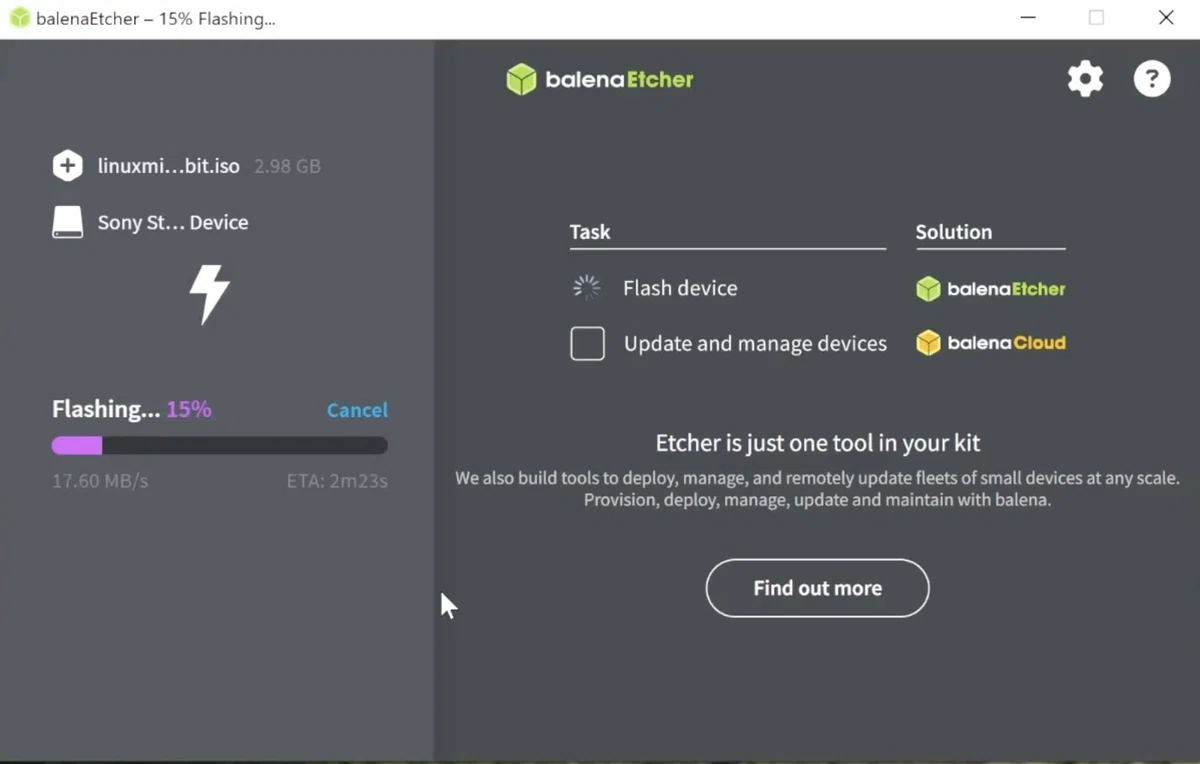
Task: Cancel the flashing process
Action: coord(357,410)
